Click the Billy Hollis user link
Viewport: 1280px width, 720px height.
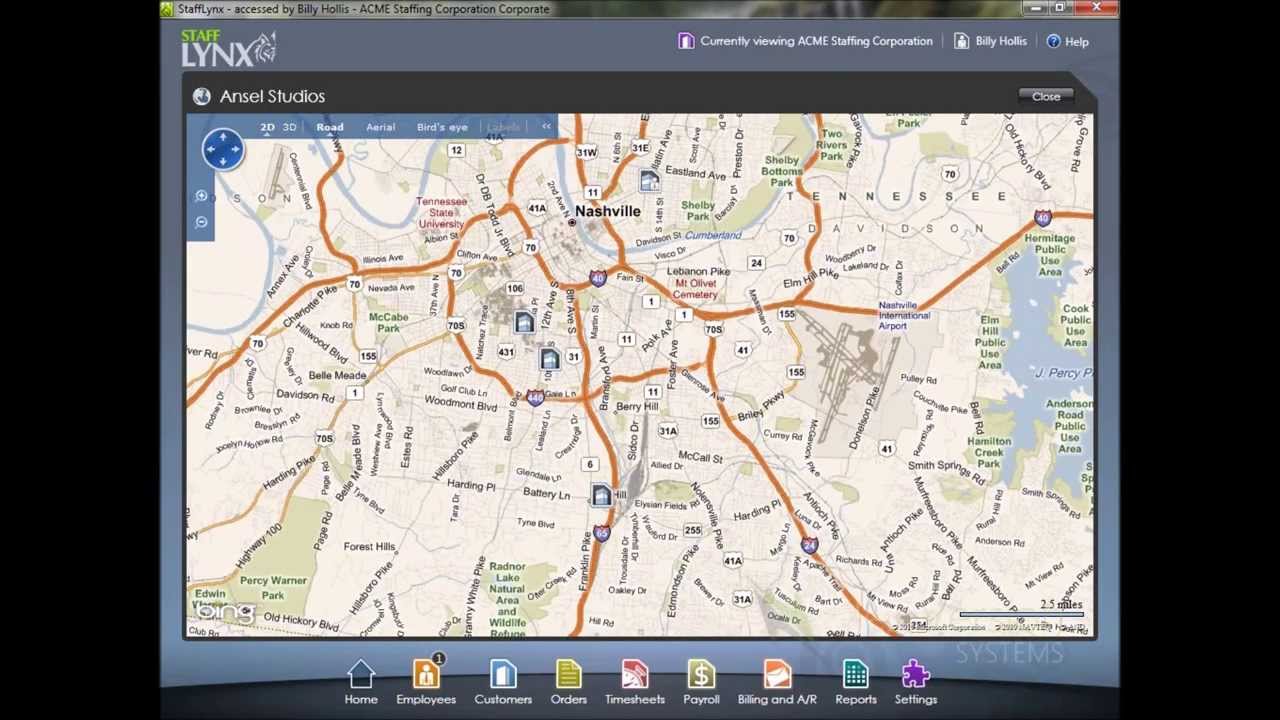[x=990, y=41]
